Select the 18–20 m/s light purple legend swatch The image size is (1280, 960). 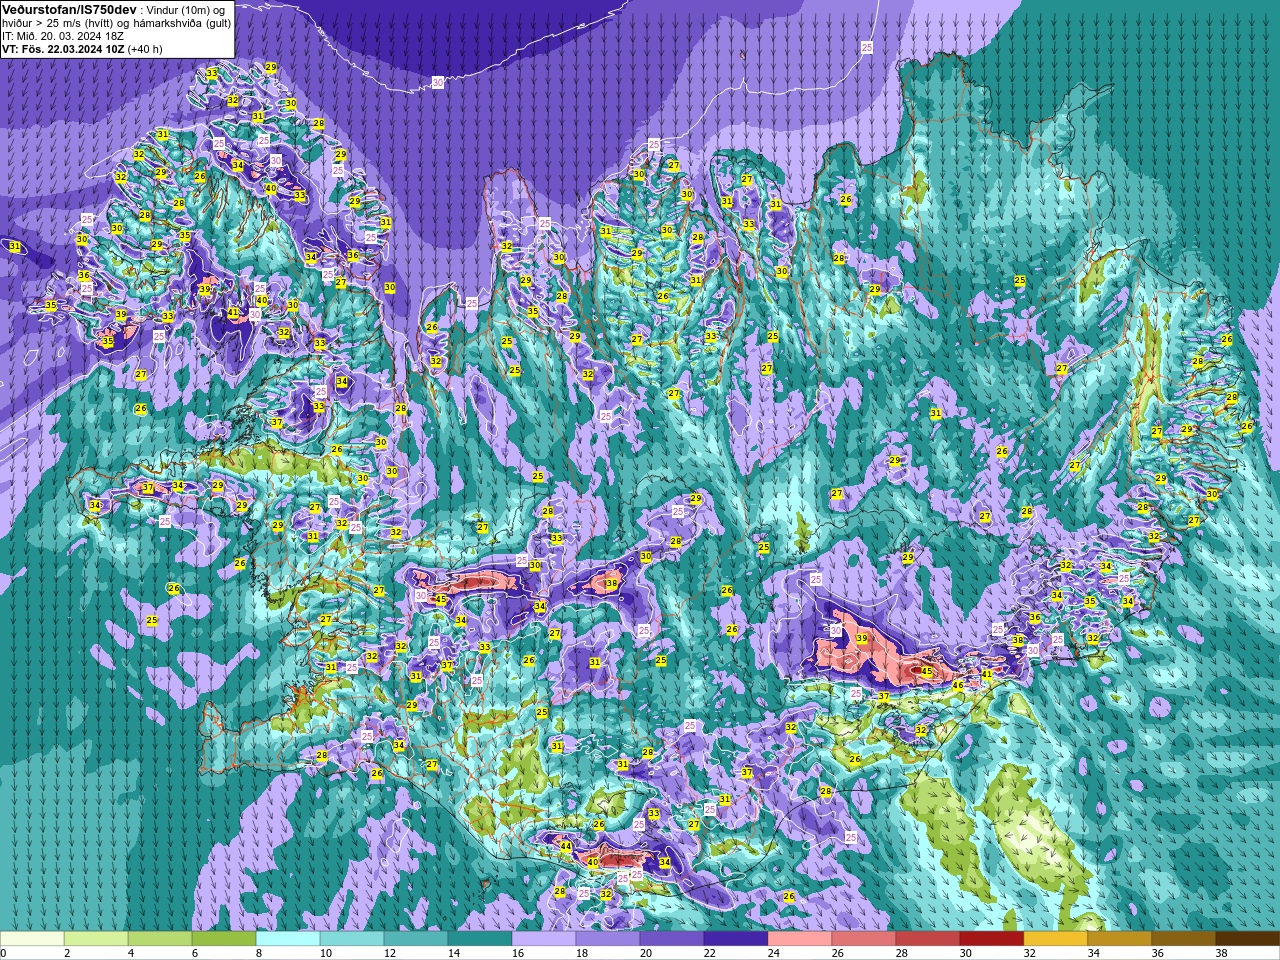click(x=608, y=939)
